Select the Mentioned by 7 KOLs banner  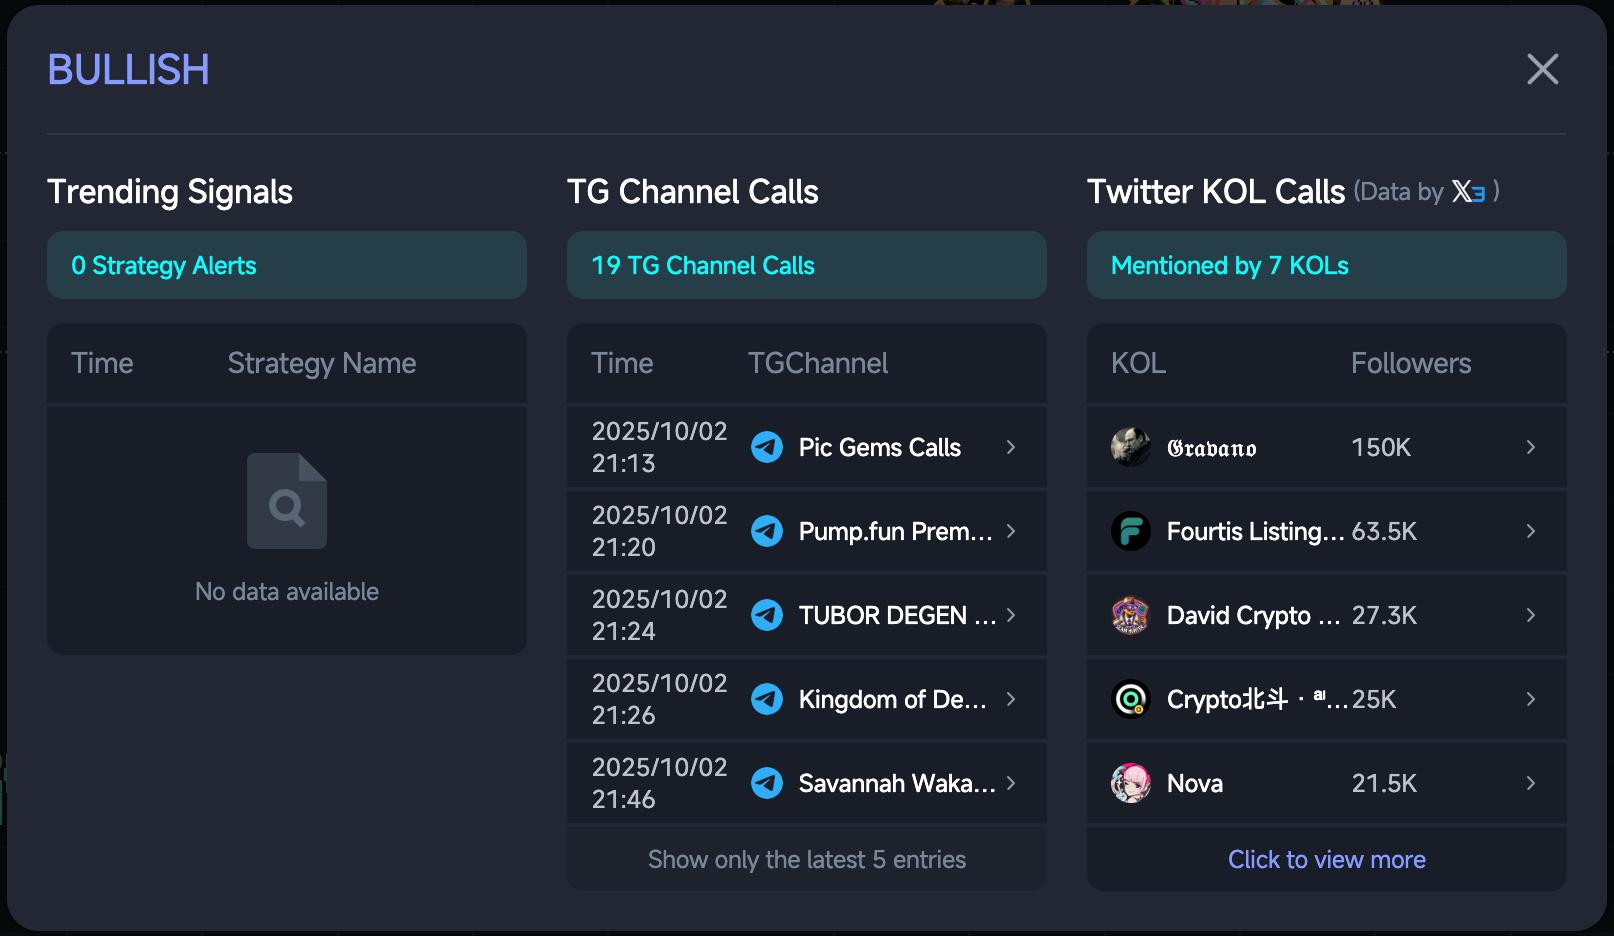pyautogui.click(x=1326, y=265)
